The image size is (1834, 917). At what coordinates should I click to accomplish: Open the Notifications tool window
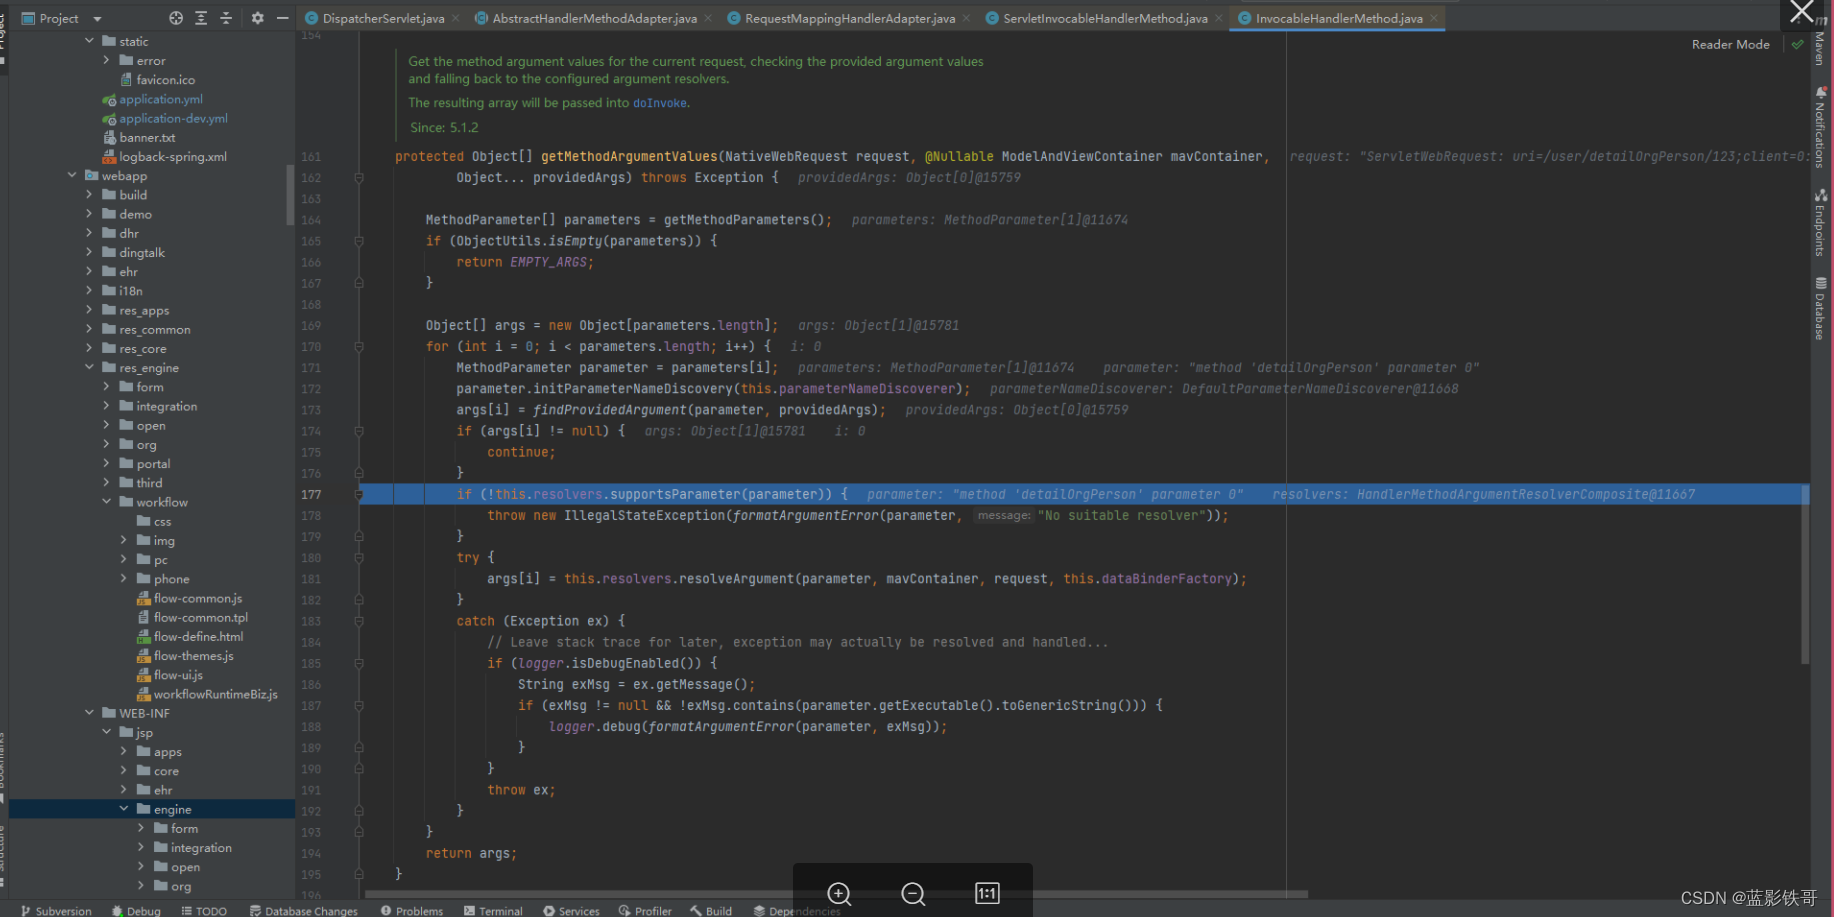[x=1821, y=127]
